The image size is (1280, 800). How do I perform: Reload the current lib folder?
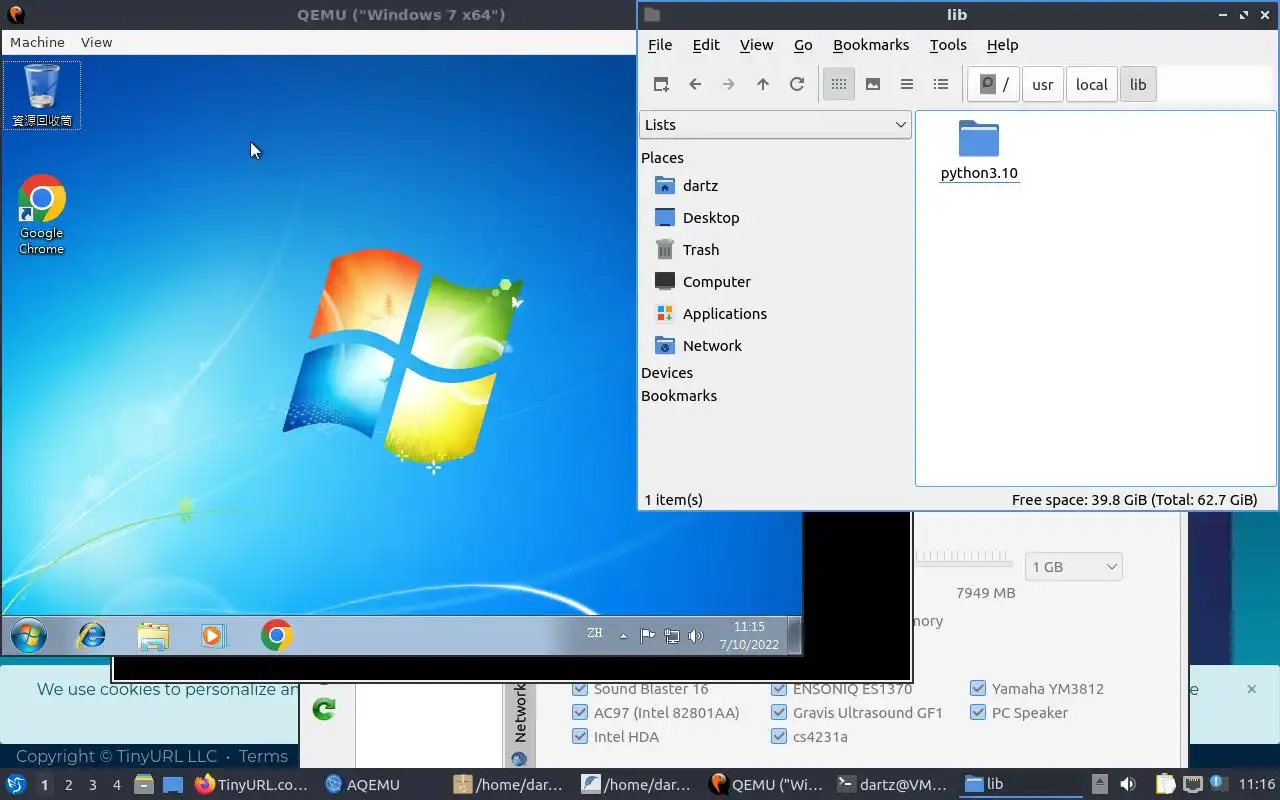[x=797, y=85]
